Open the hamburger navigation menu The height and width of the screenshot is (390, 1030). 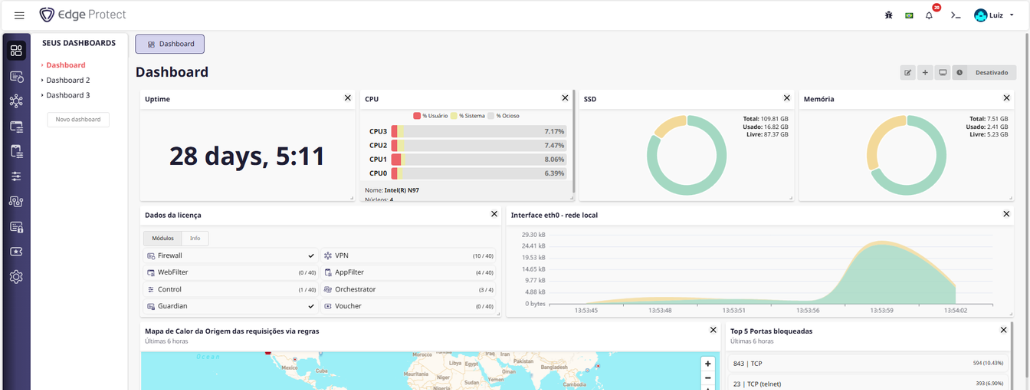coord(19,15)
